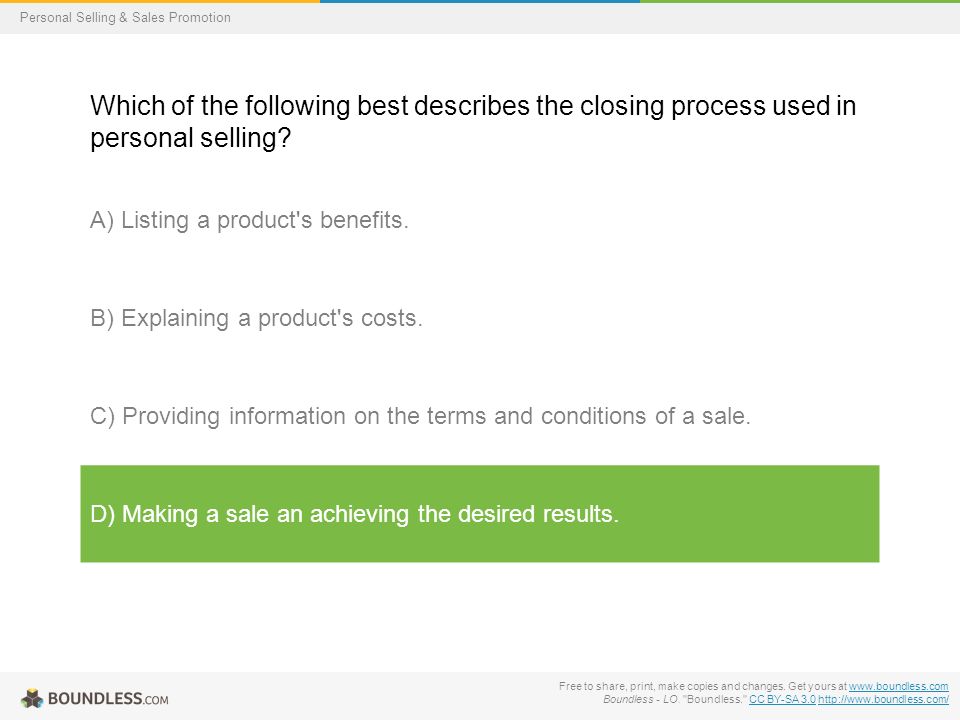Select answer B Explaining a product's costs
Image resolution: width=960 pixels, height=720 pixels.
[257, 318]
